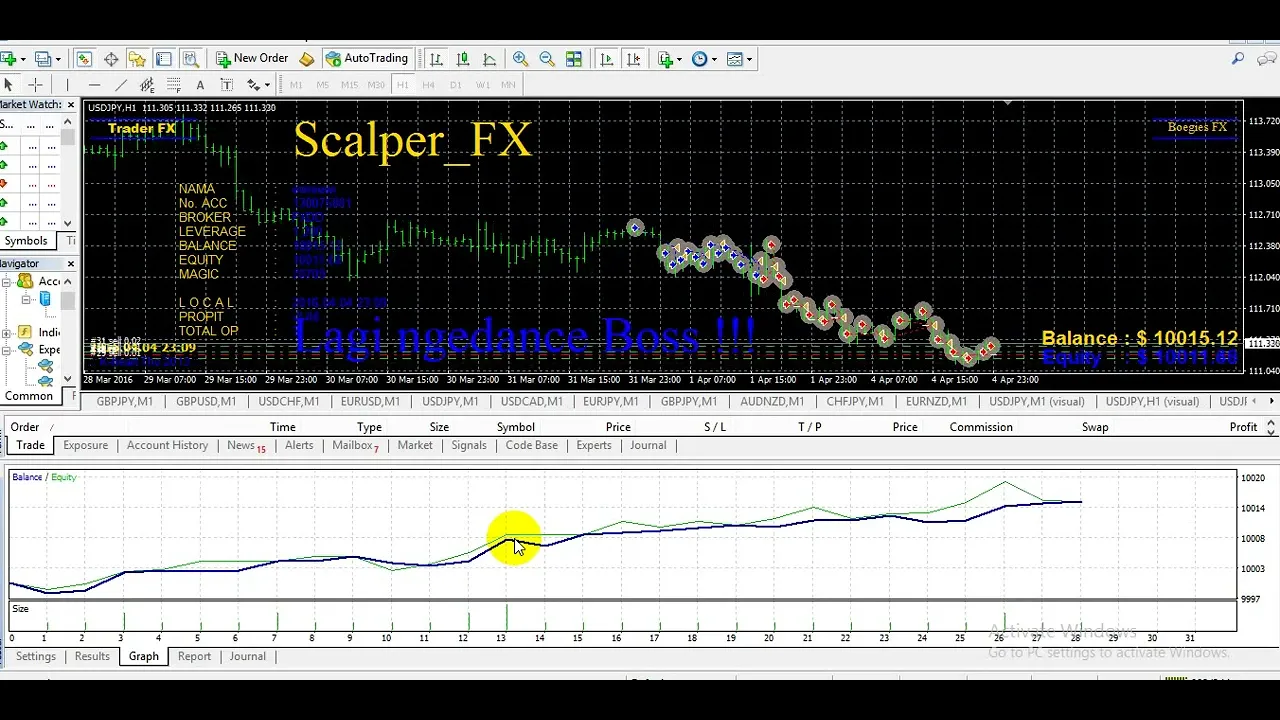Open the Common tab in Navigator
This screenshot has width=1280, height=720.
coord(29,396)
